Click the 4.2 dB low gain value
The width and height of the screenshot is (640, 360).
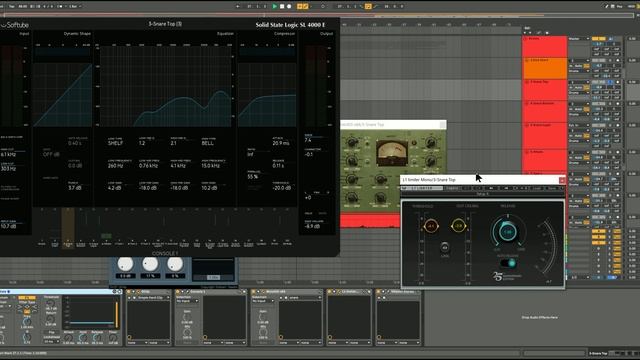(115, 188)
